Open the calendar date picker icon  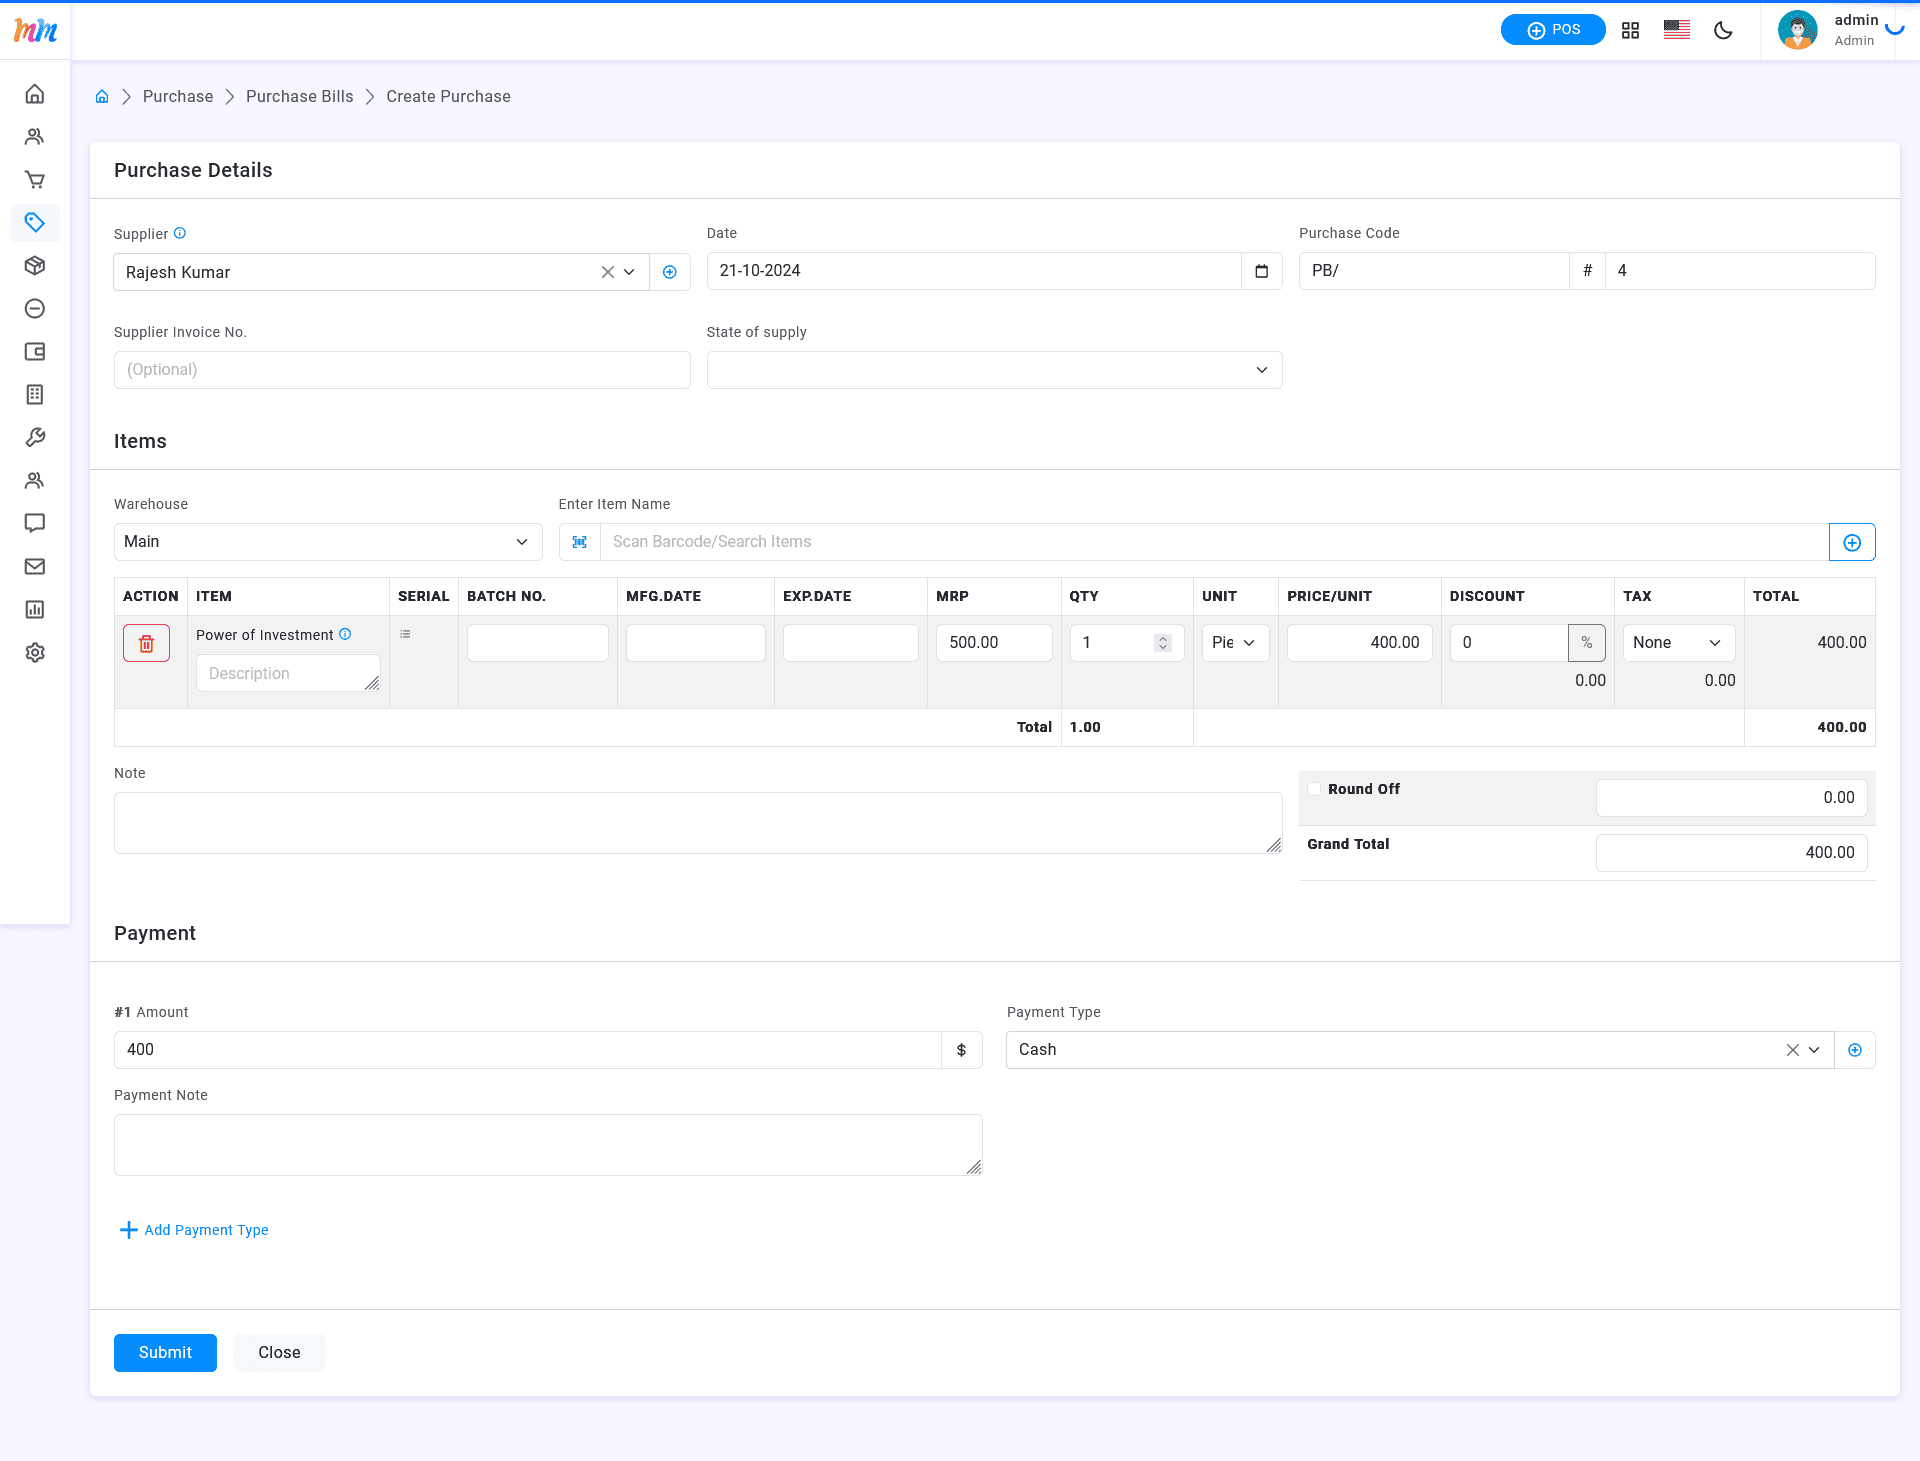pyautogui.click(x=1261, y=271)
